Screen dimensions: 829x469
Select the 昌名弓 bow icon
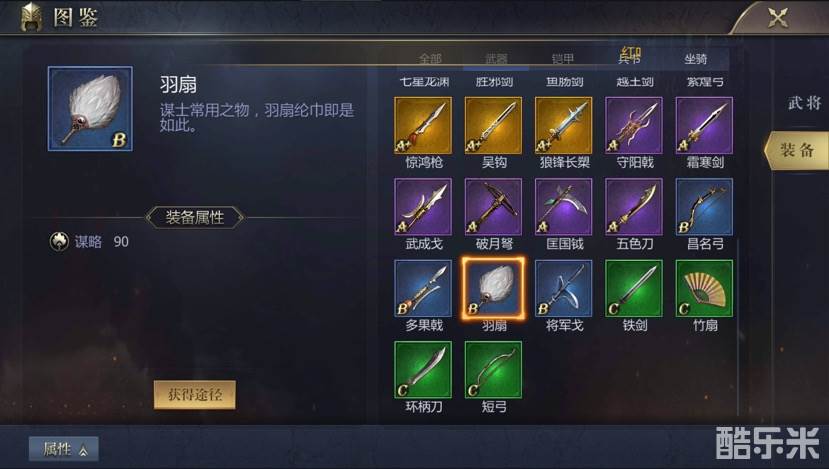coord(704,207)
